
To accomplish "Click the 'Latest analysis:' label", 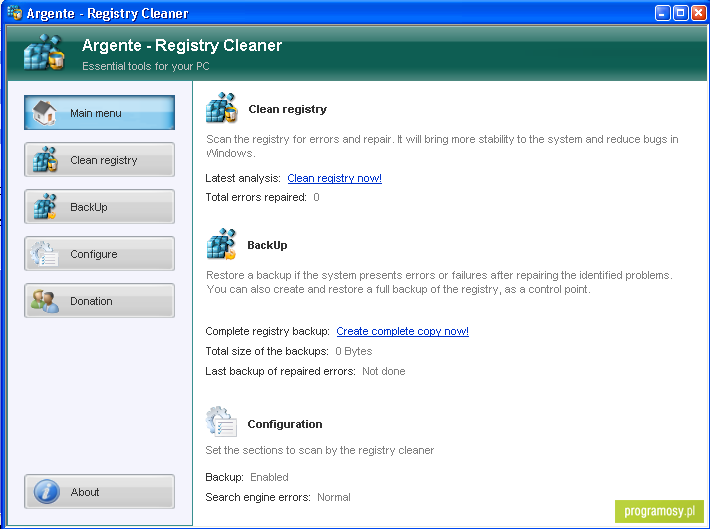I will [243, 178].
